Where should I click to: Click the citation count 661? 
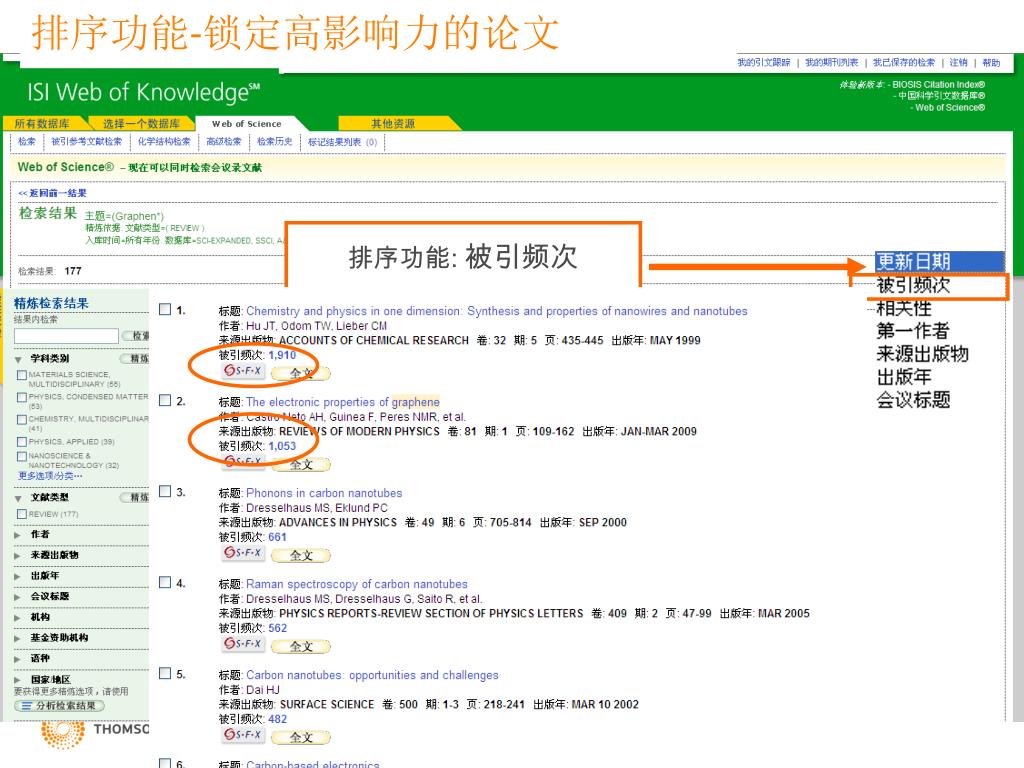[277, 537]
